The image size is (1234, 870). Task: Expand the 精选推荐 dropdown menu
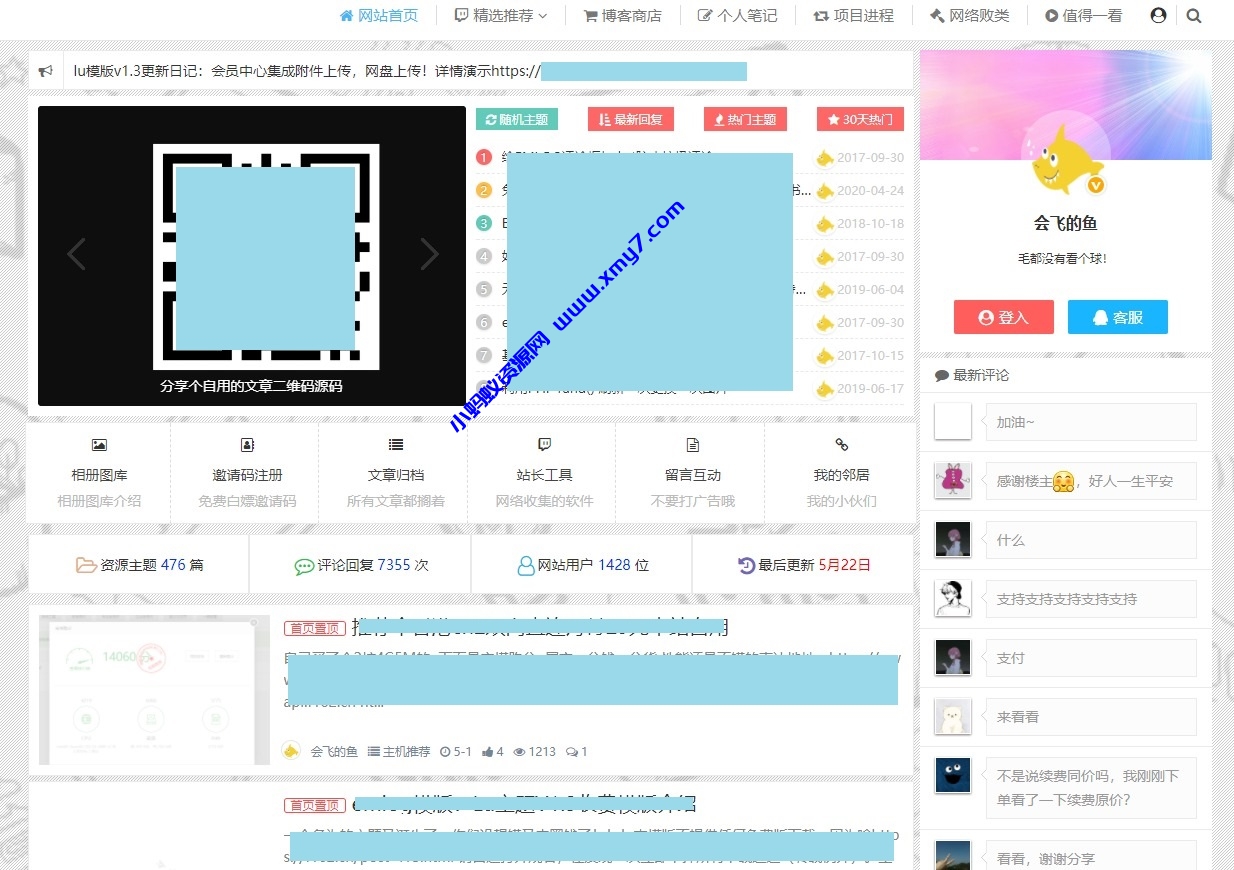tap(501, 15)
